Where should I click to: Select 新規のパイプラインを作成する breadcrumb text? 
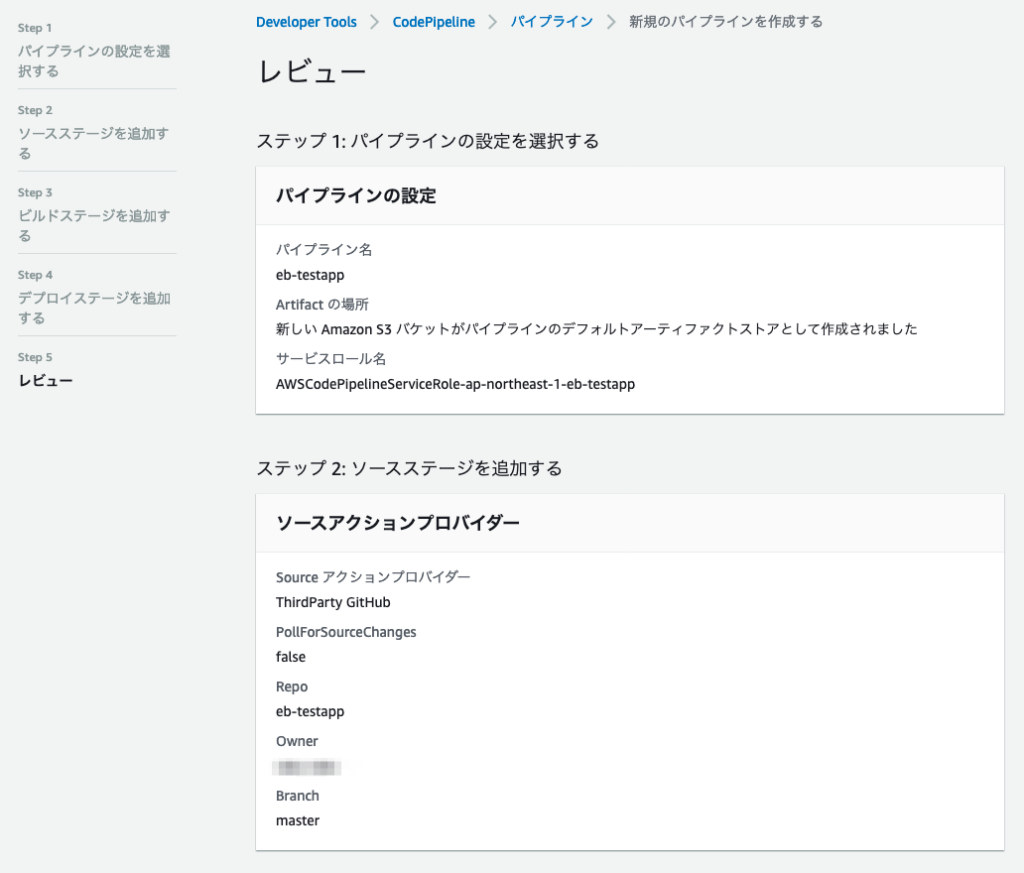coord(725,21)
